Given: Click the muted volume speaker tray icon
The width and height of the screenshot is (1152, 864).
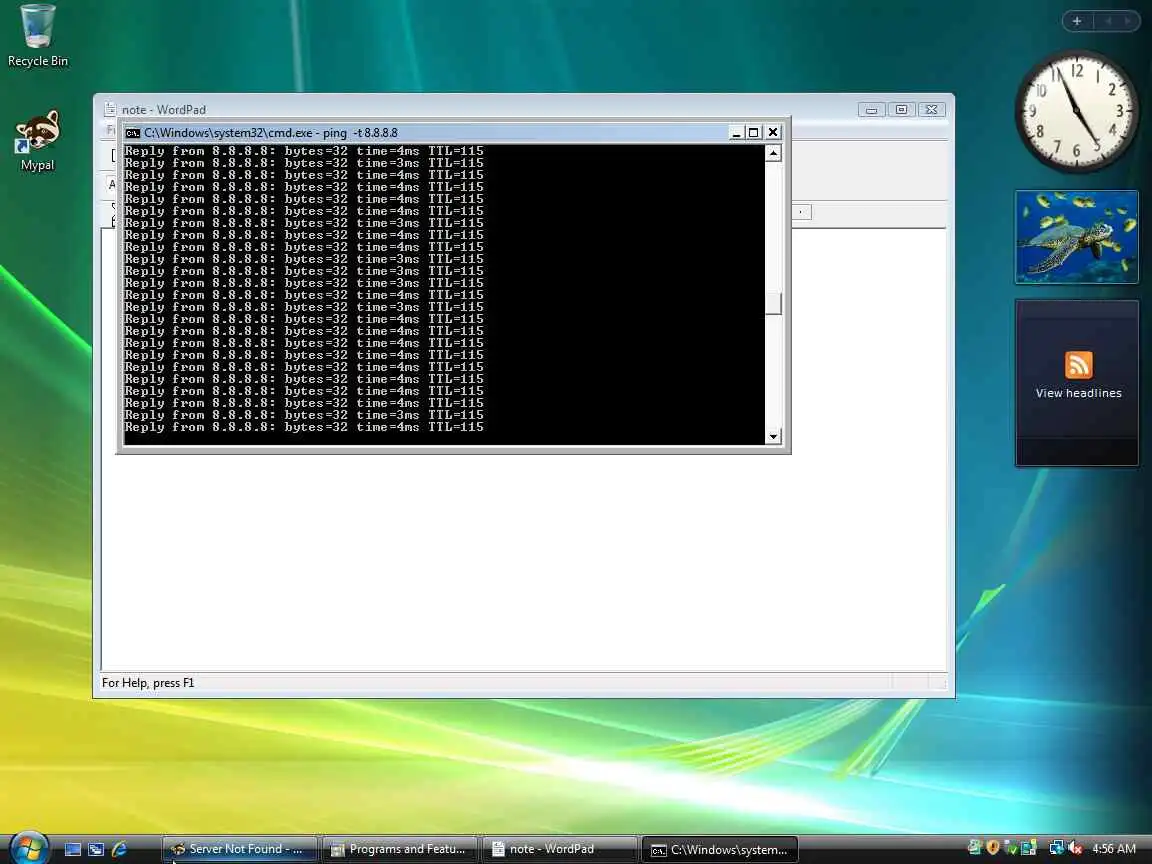Looking at the screenshot, I should click(1075, 848).
